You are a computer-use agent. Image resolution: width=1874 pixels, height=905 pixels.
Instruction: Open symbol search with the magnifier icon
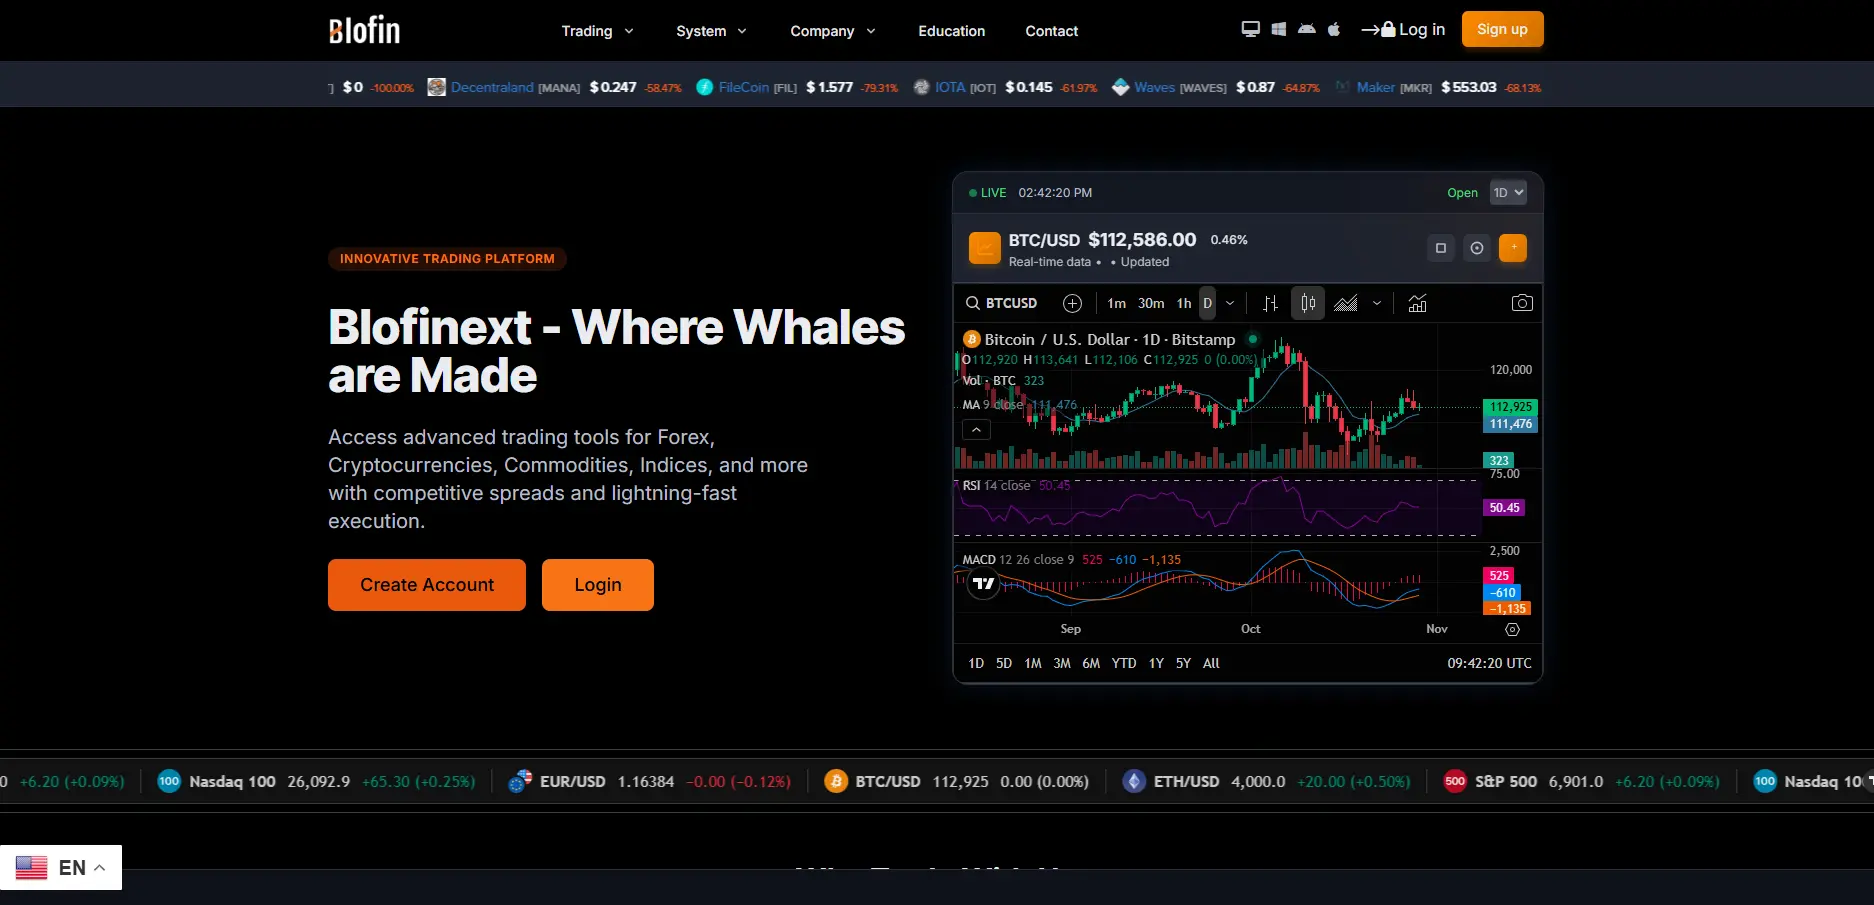pyautogui.click(x=972, y=303)
